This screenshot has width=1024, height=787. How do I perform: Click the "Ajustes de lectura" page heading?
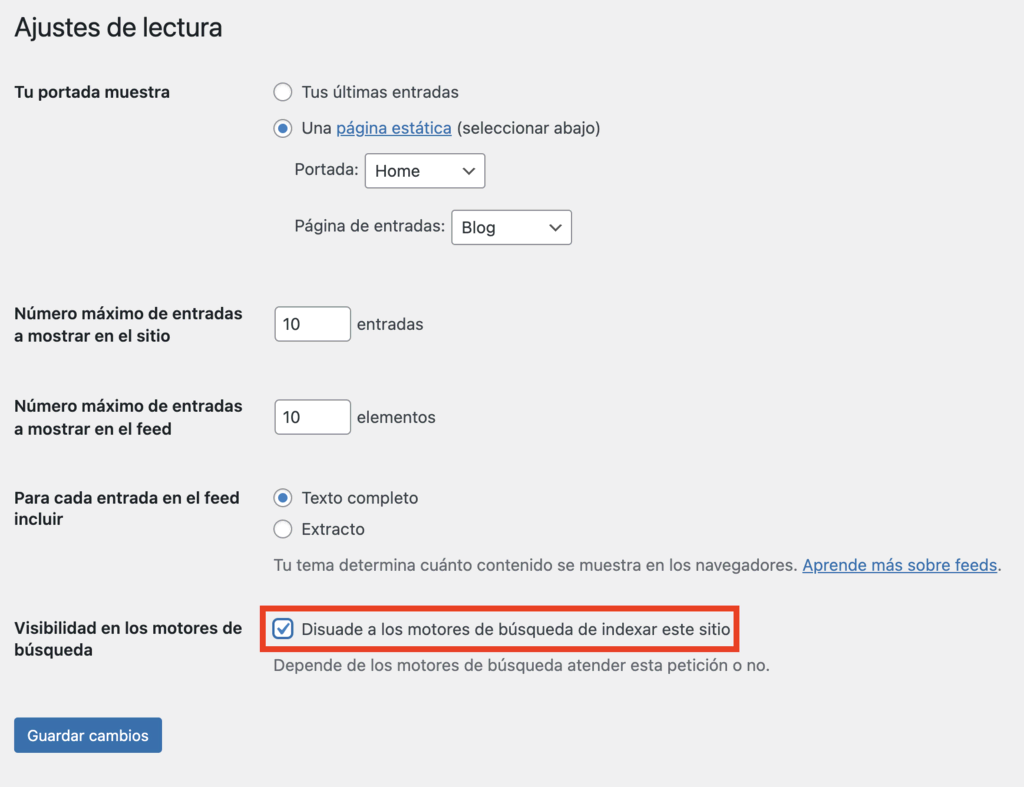(118, 28)
